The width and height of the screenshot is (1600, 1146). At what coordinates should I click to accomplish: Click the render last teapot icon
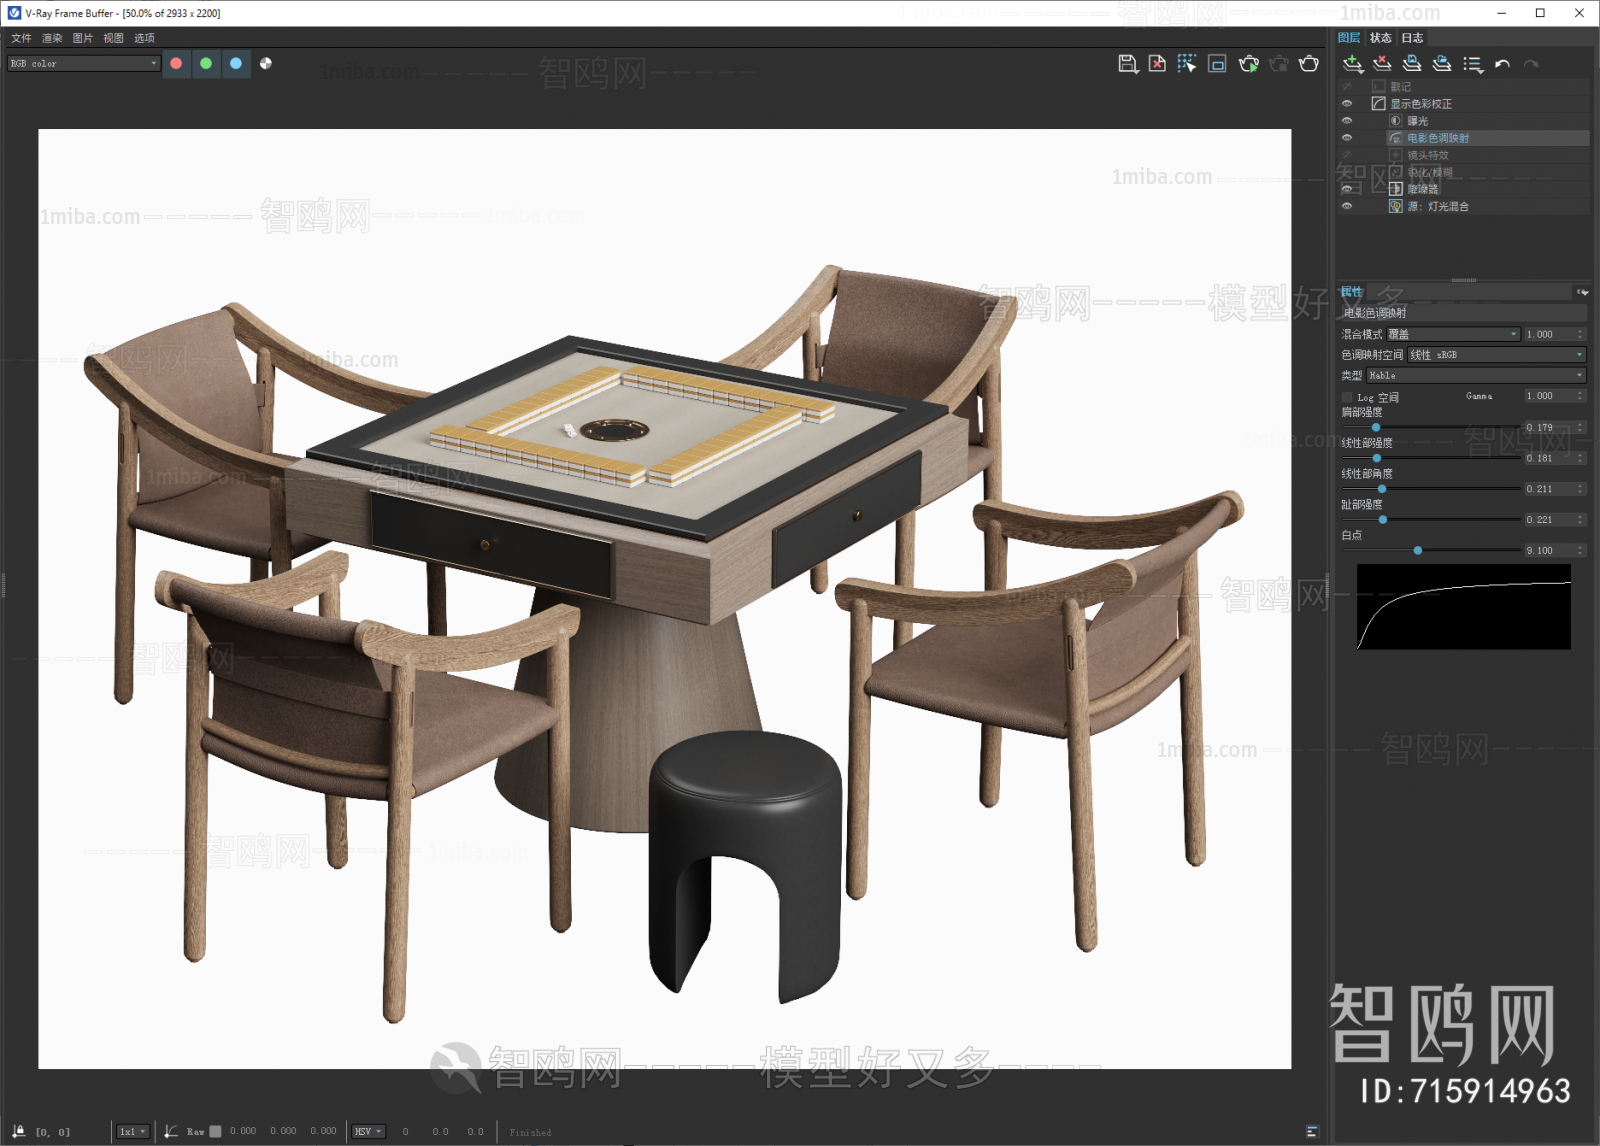pos(1308,64)
